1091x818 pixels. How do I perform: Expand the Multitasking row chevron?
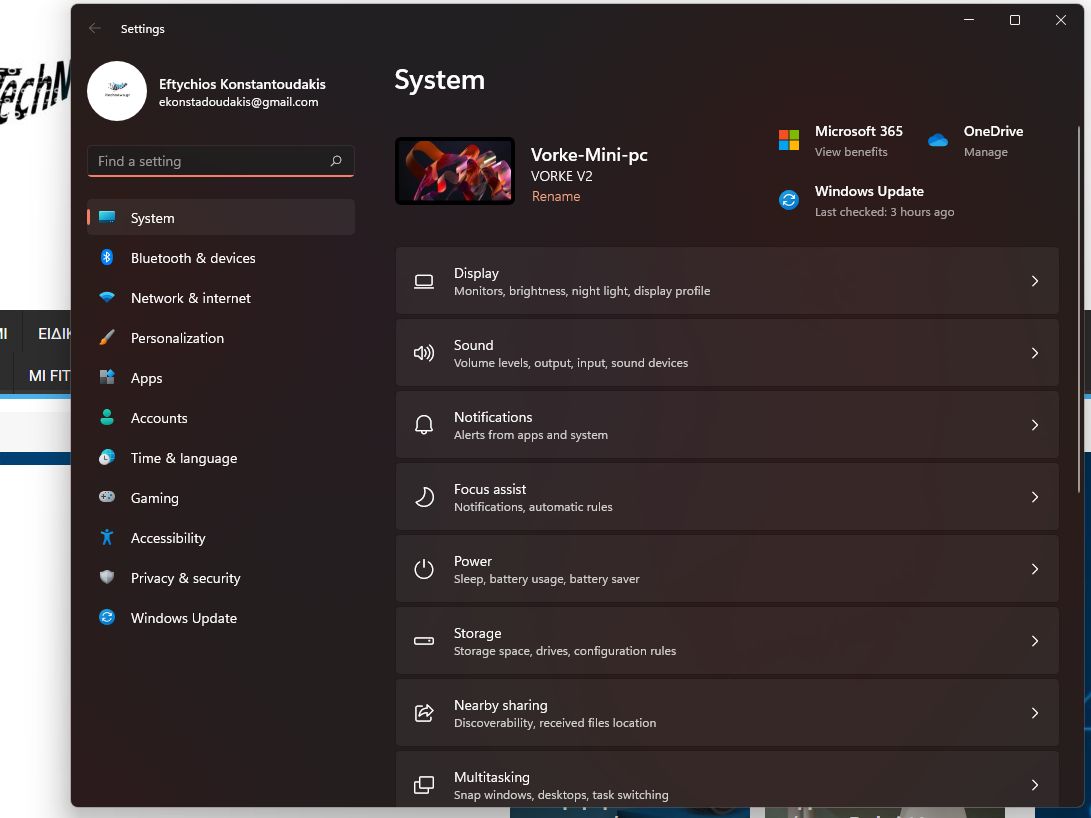(1035, 785)
